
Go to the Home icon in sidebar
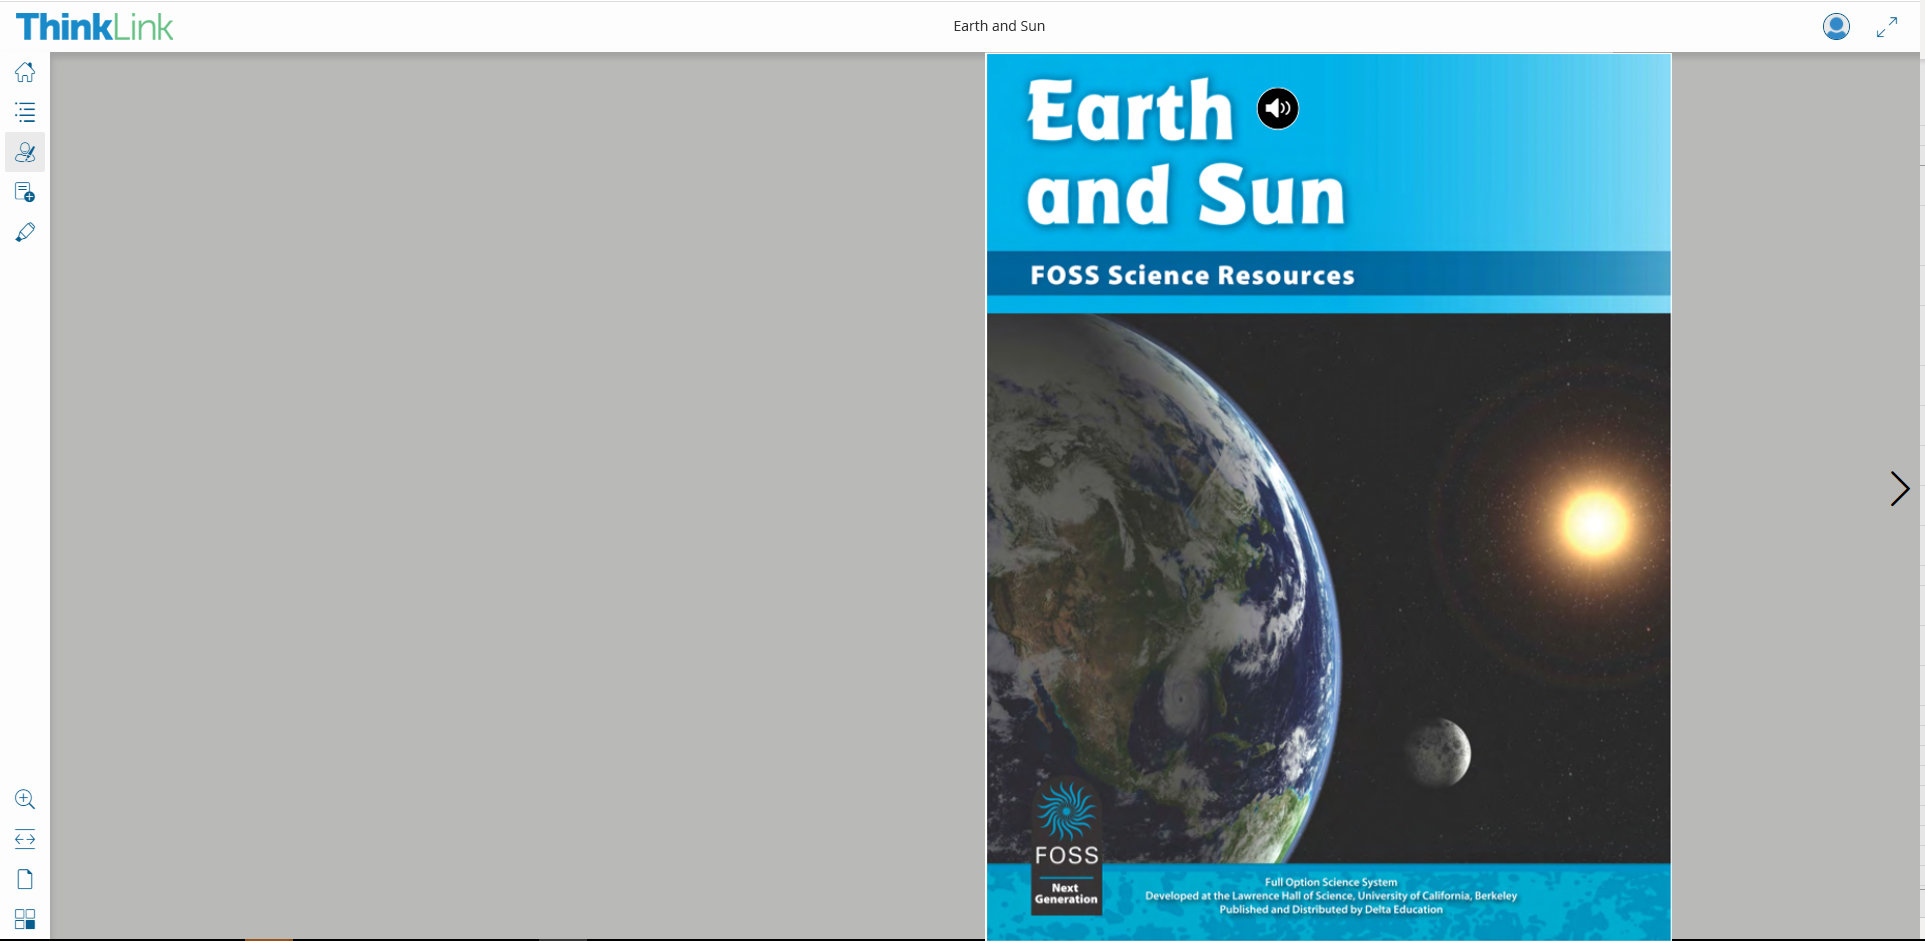tap(25, 72)
